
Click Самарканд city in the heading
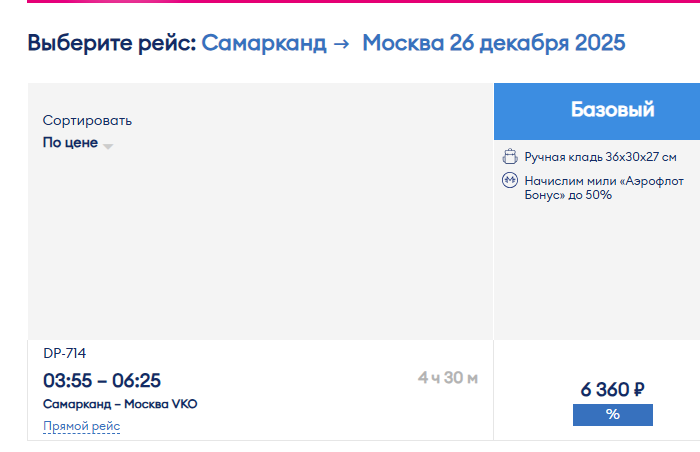[264, 43]
